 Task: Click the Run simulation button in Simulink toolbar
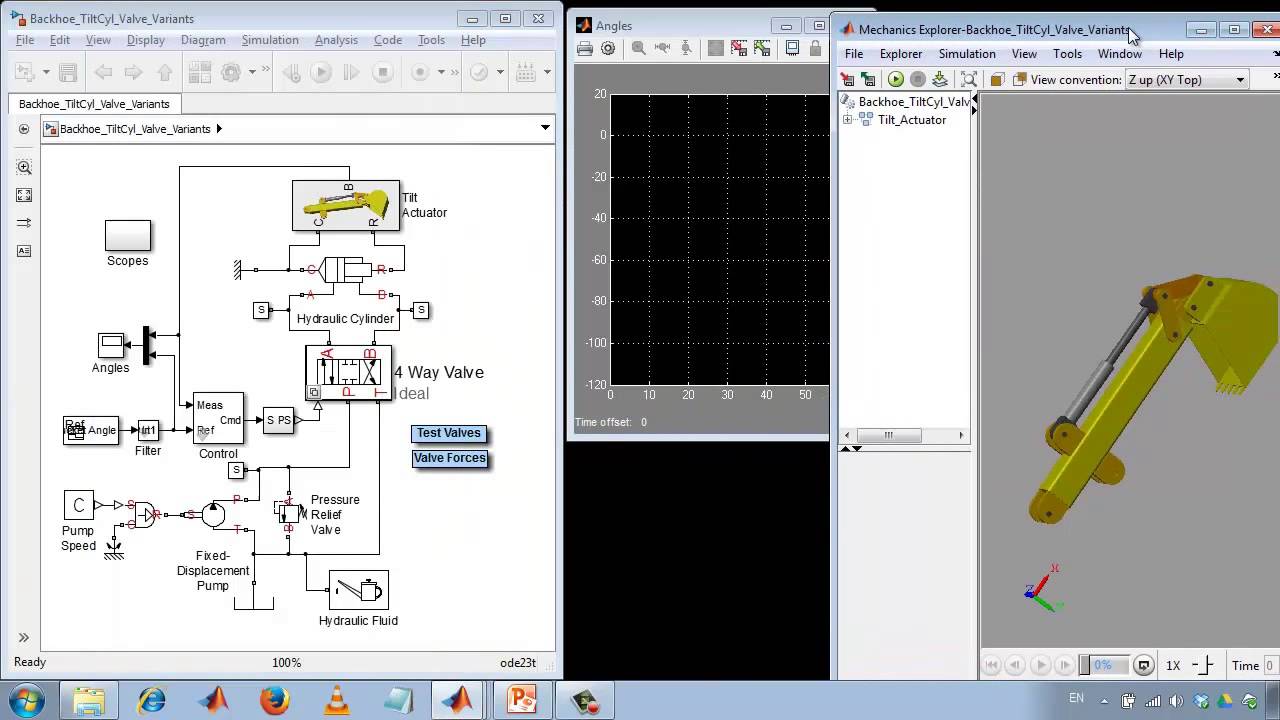pyautogui.click(x=321, y=72)
